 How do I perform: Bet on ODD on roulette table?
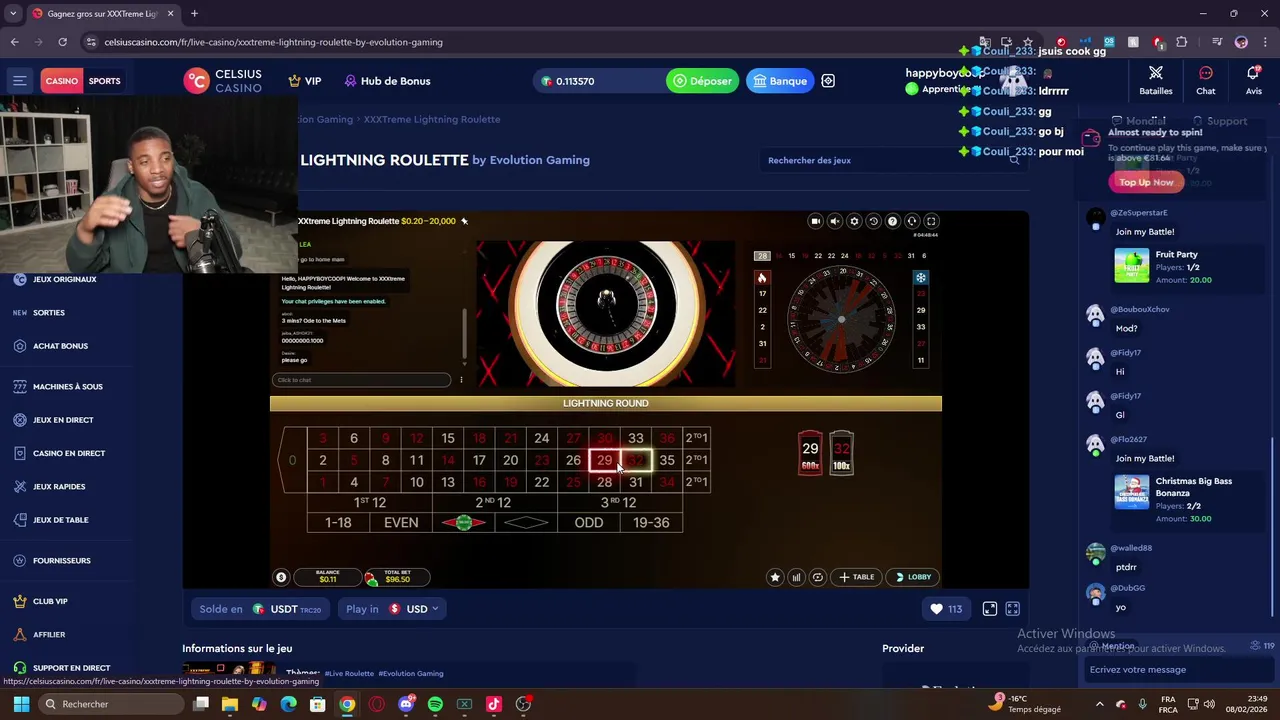point(589,522)
